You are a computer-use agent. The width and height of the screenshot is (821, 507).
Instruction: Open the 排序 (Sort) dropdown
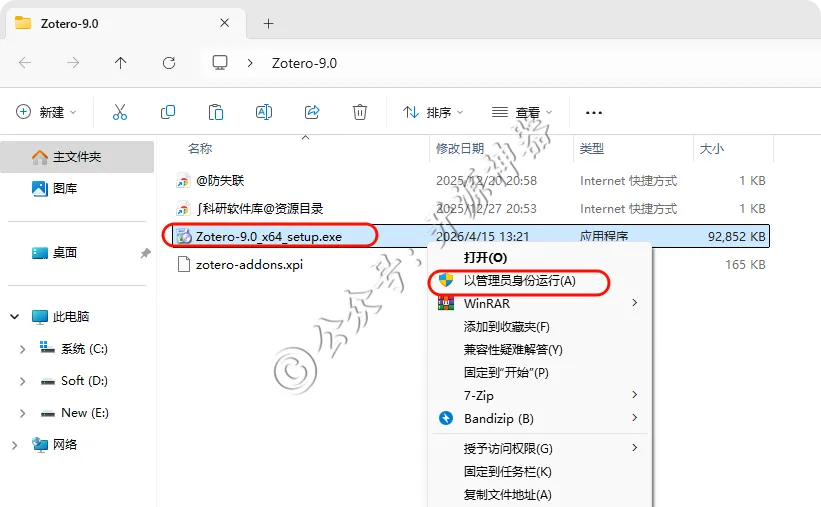[433, 112]
